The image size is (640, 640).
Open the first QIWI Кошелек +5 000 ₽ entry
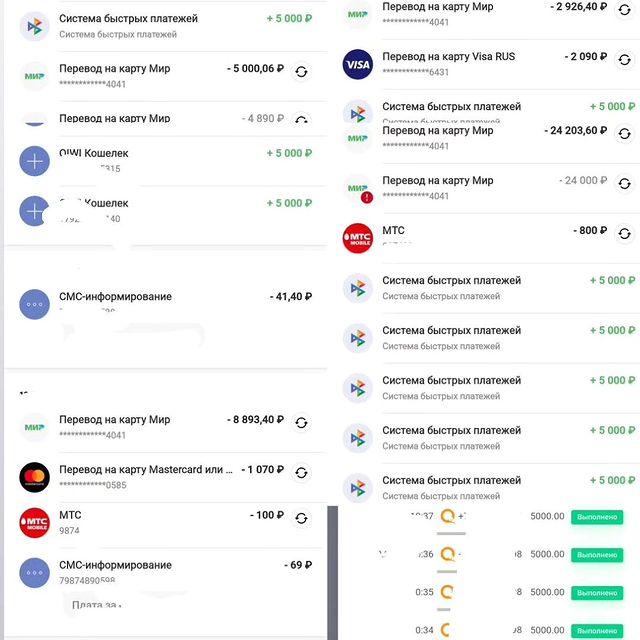[166, 161]
